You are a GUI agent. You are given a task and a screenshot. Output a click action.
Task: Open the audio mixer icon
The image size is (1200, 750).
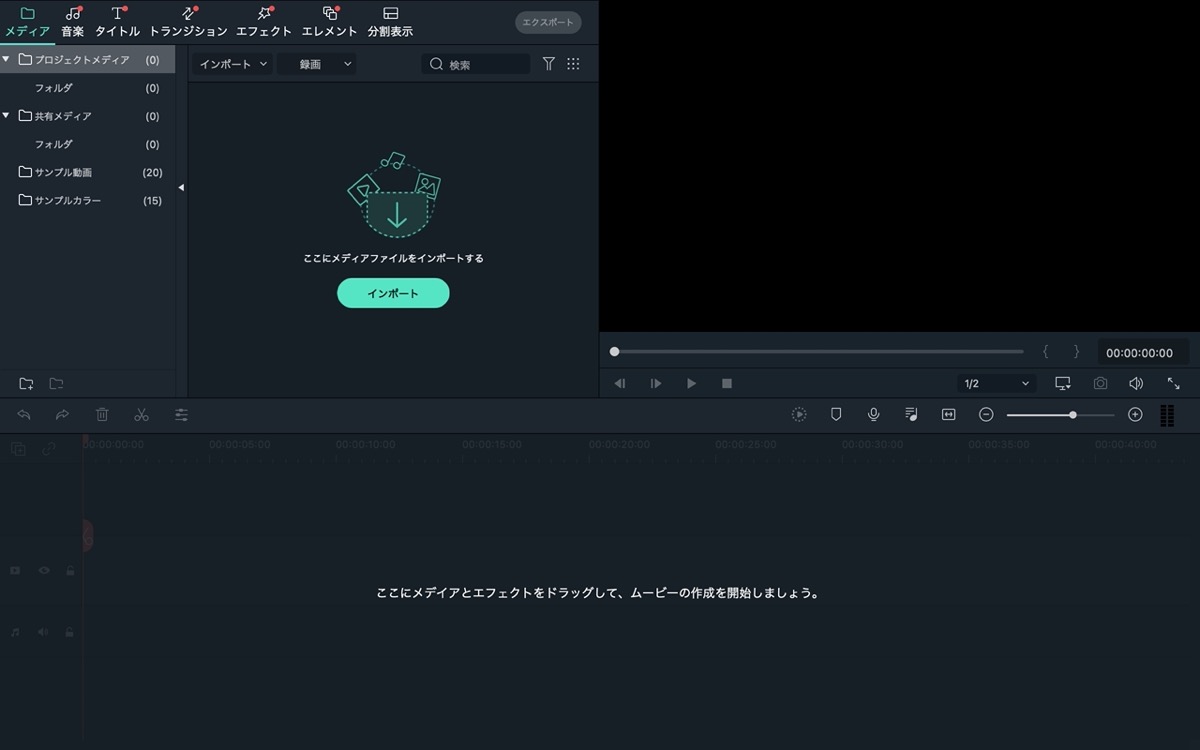(911, 414)
